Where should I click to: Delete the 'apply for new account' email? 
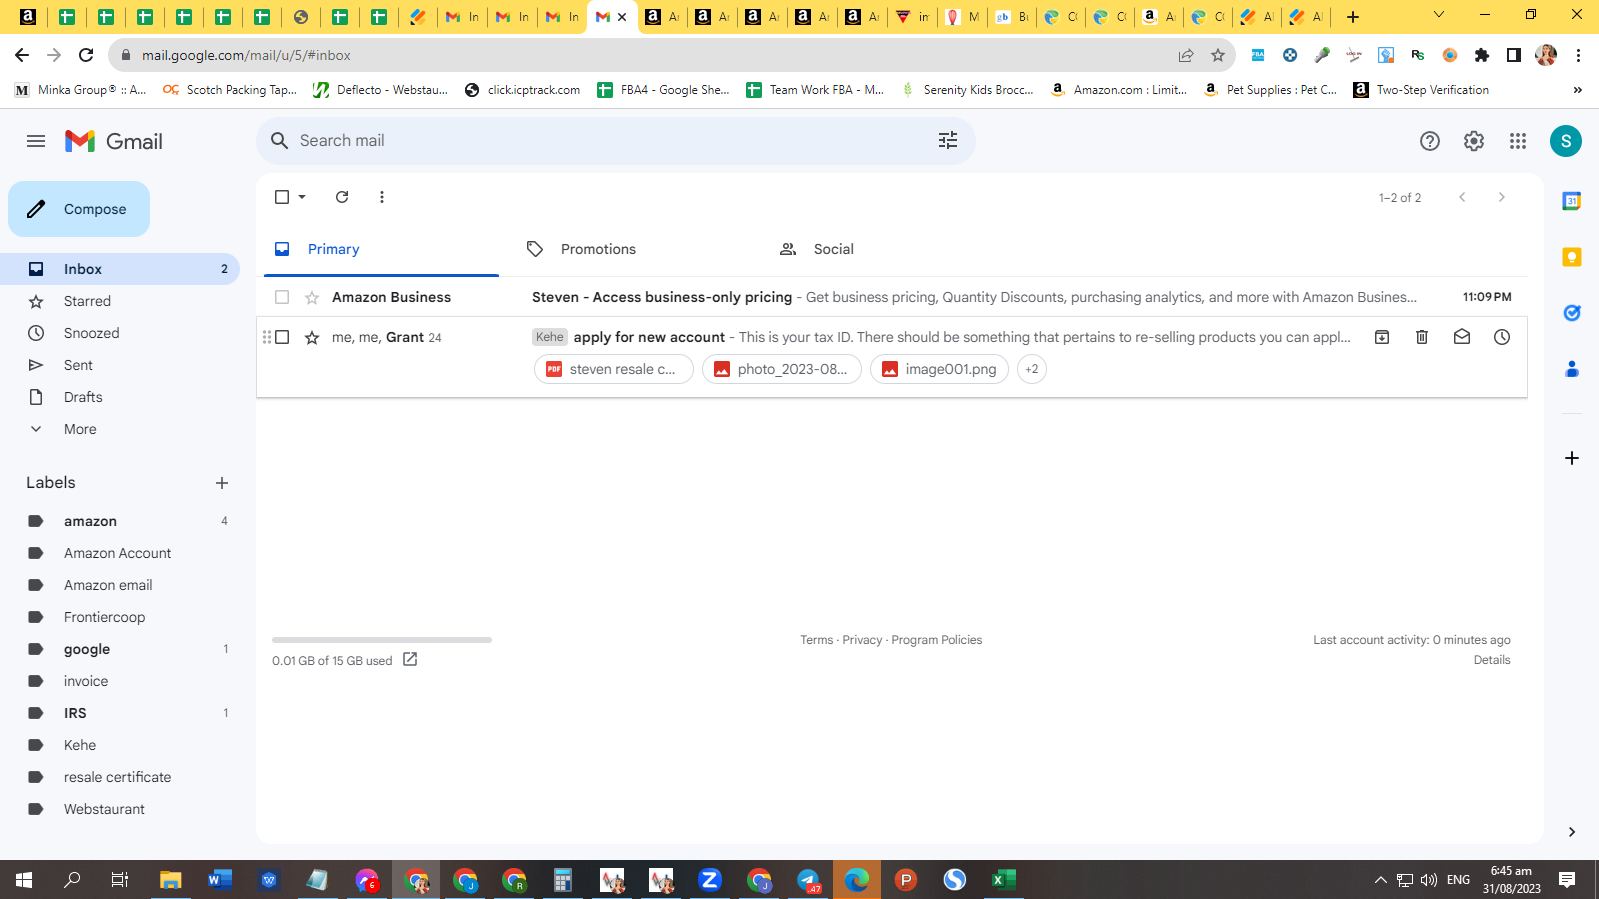(1422, 337)
